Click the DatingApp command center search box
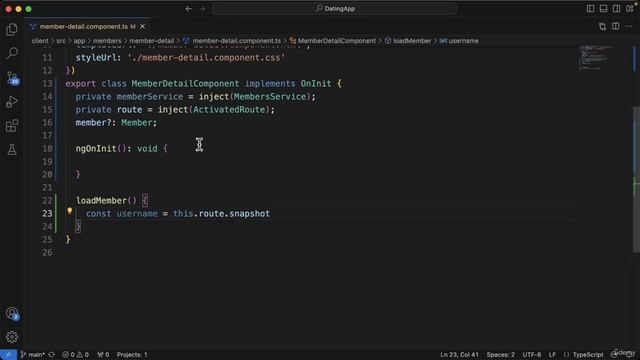Image resolution: width=640 pixels, height=360 pixels. coord(334,9)
